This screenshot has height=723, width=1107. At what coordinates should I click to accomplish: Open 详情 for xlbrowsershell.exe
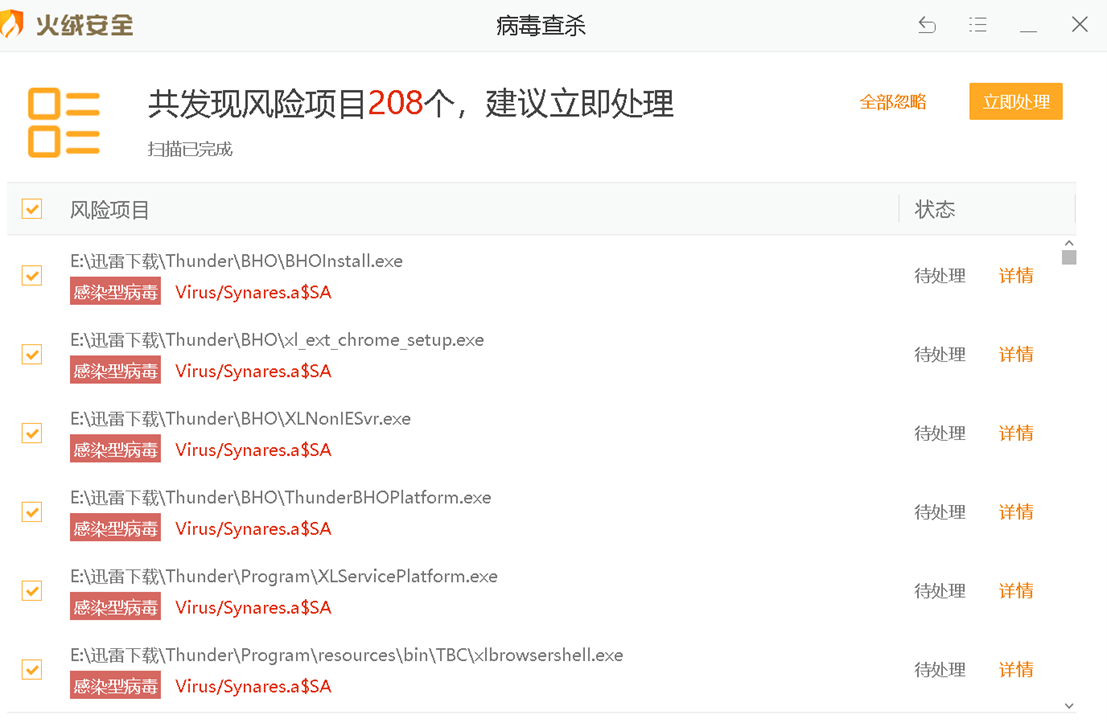coord(1016,669)
